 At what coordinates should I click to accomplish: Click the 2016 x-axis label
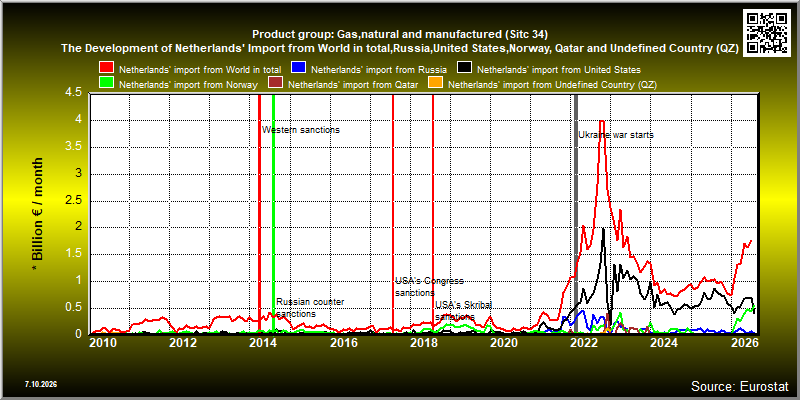(343, 342)
